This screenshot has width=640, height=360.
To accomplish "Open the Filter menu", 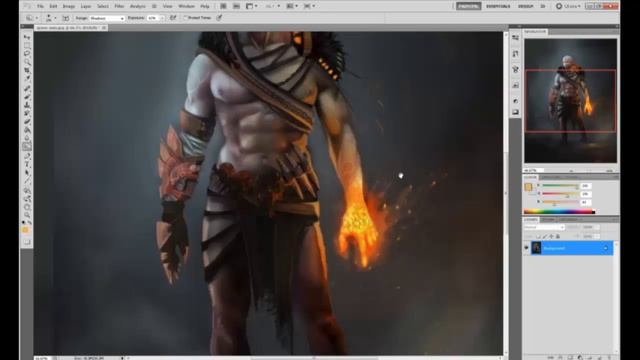I will tap(119, 6).
